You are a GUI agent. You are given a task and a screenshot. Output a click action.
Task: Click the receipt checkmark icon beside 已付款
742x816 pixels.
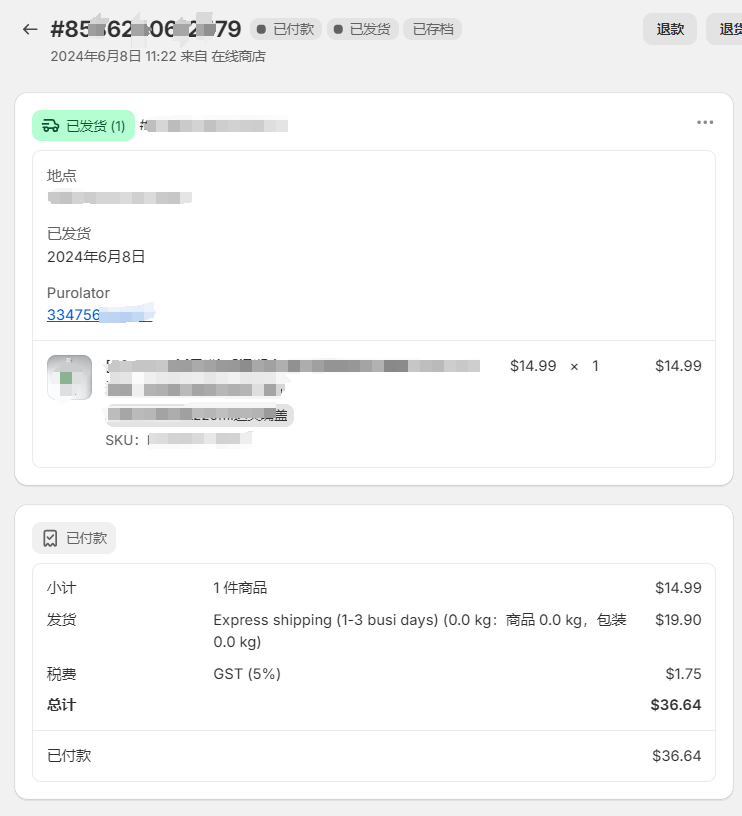(x=50, y=538)
